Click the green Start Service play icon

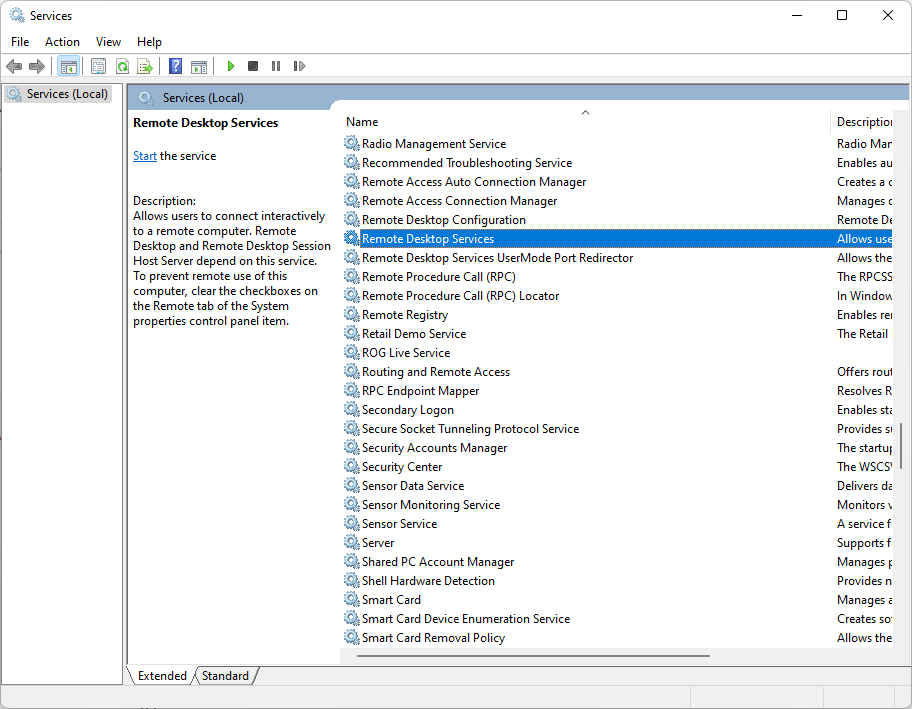(231, 66)
